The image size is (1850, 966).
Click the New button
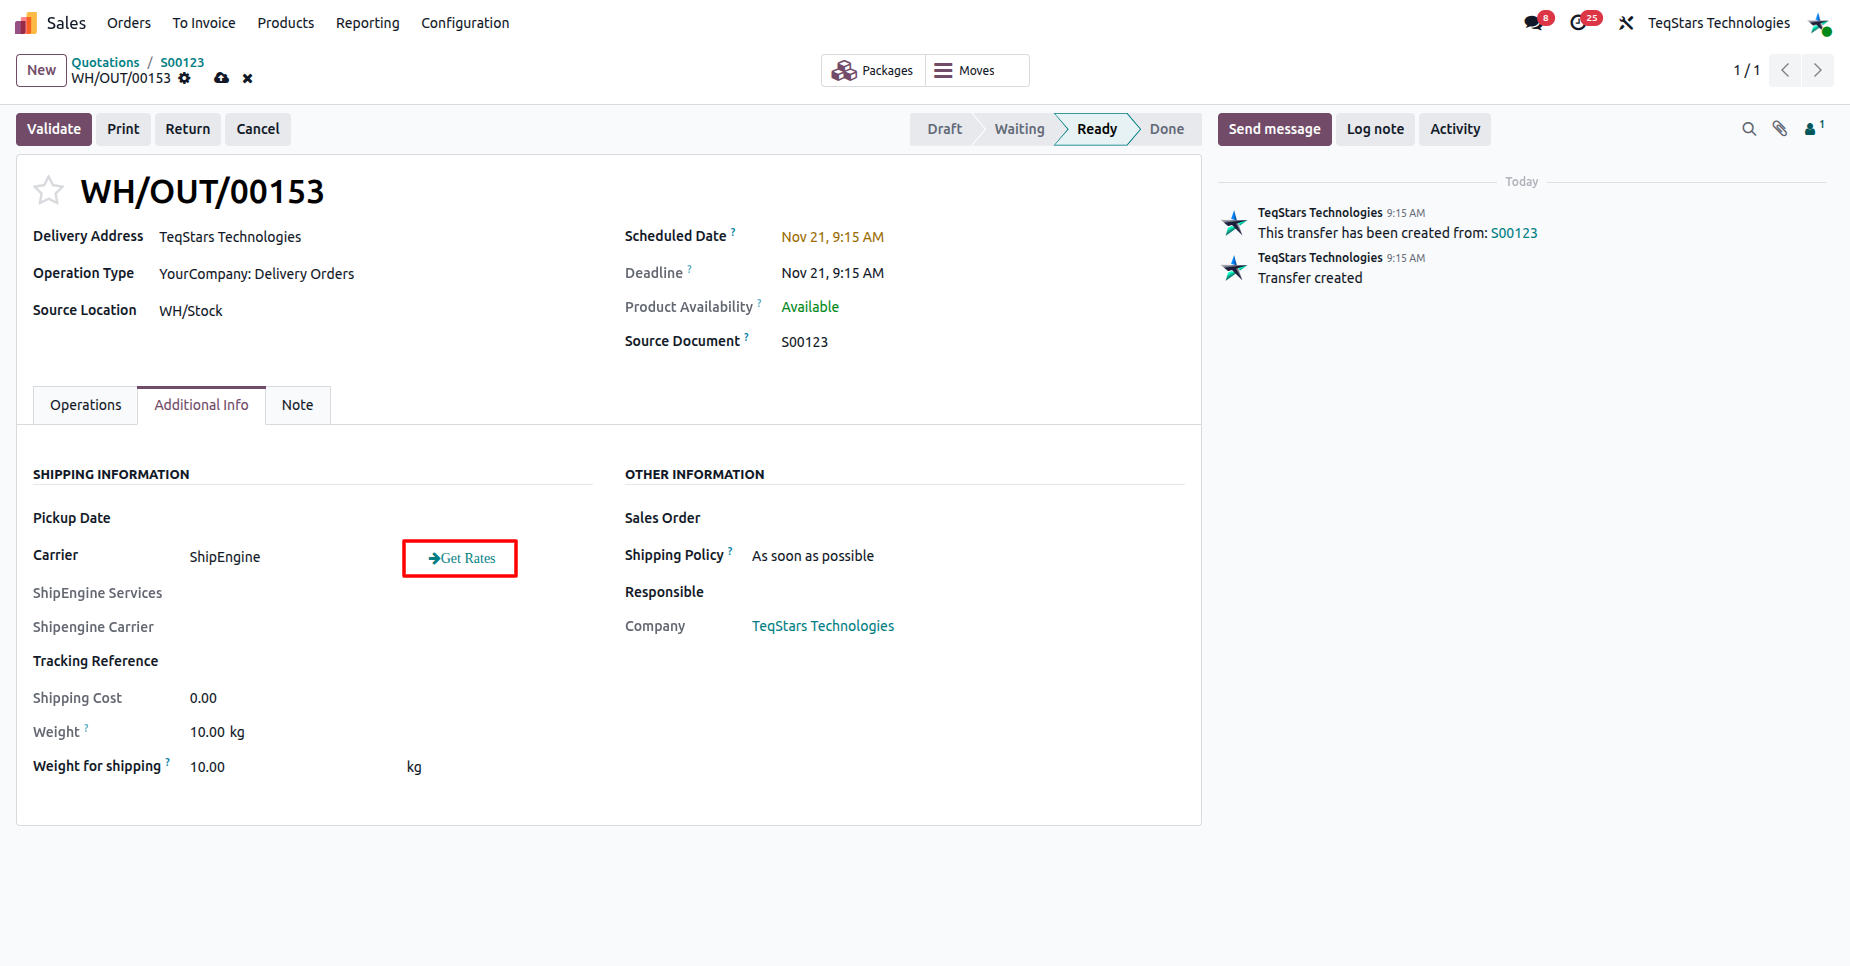click(x=42, y=70)
